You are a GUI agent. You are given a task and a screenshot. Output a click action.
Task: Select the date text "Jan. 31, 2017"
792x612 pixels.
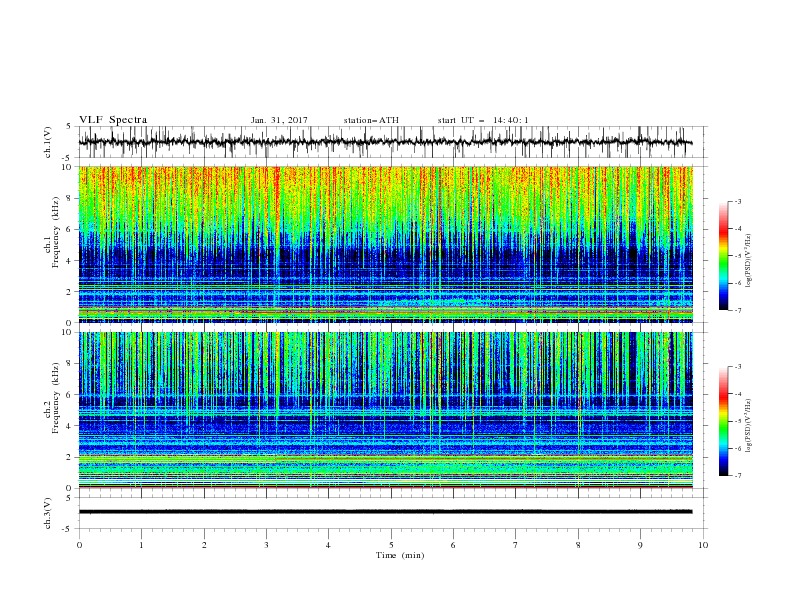point(279,120)
